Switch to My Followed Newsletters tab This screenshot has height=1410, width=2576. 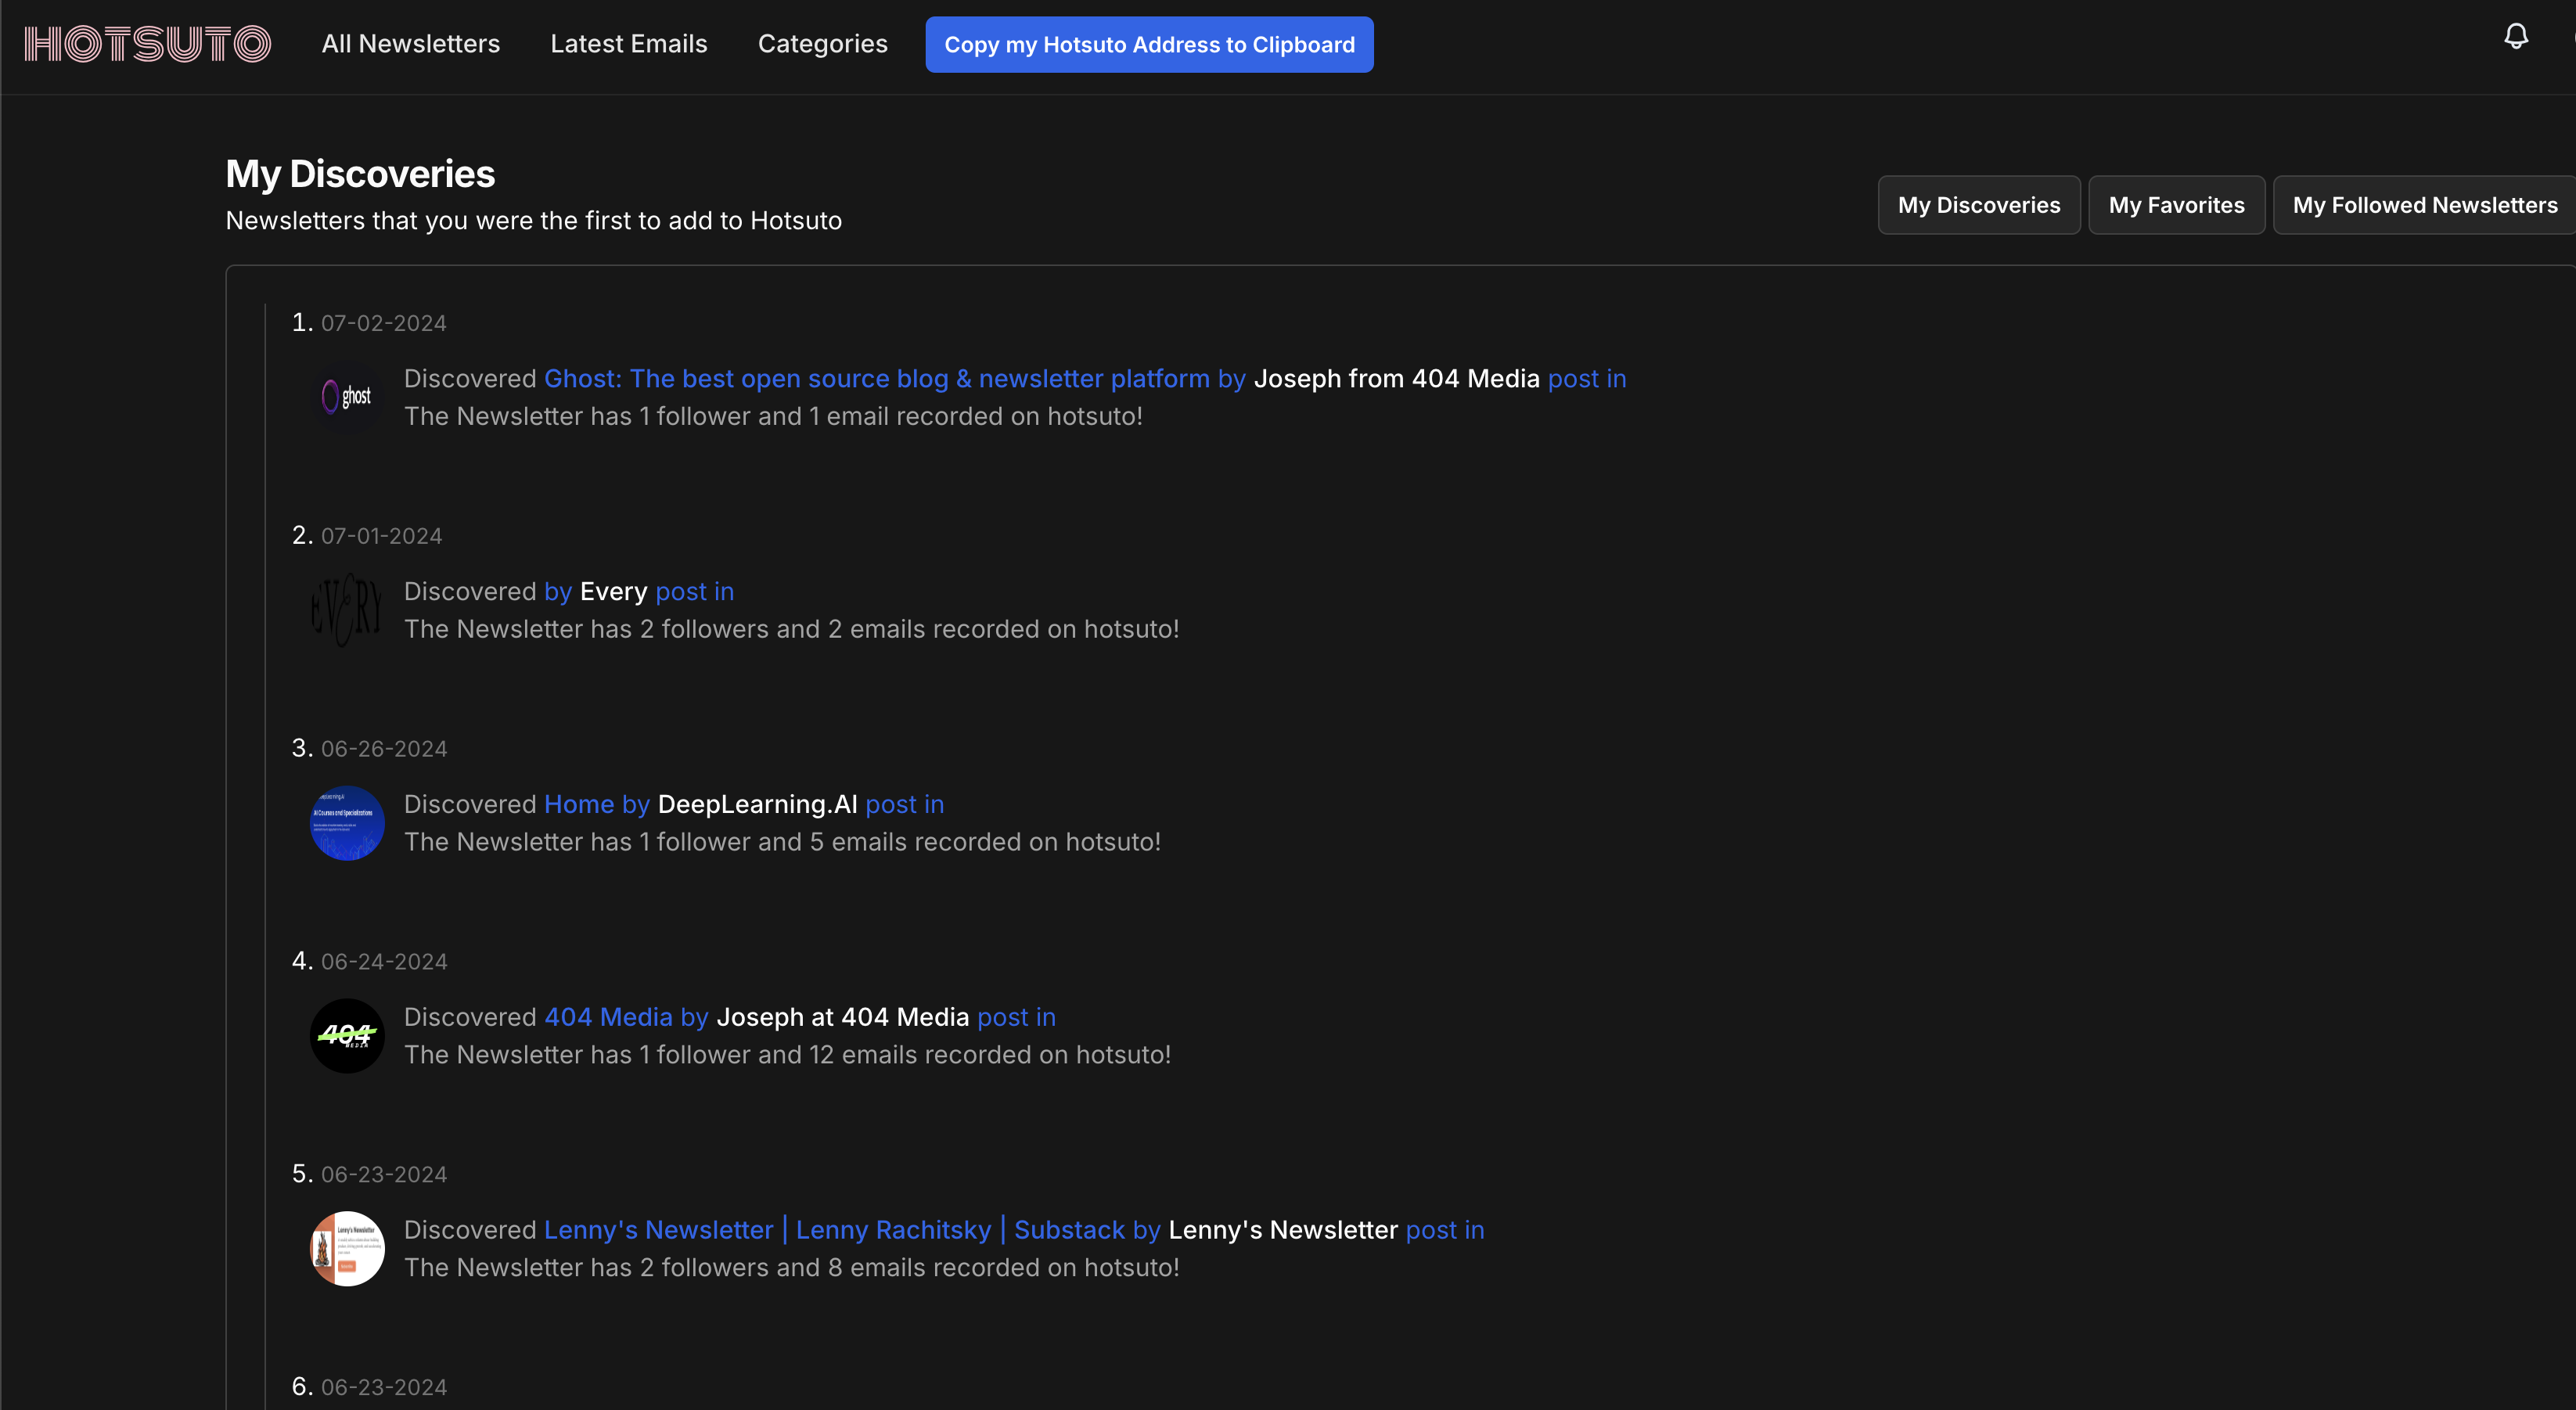pos(2424,205)
